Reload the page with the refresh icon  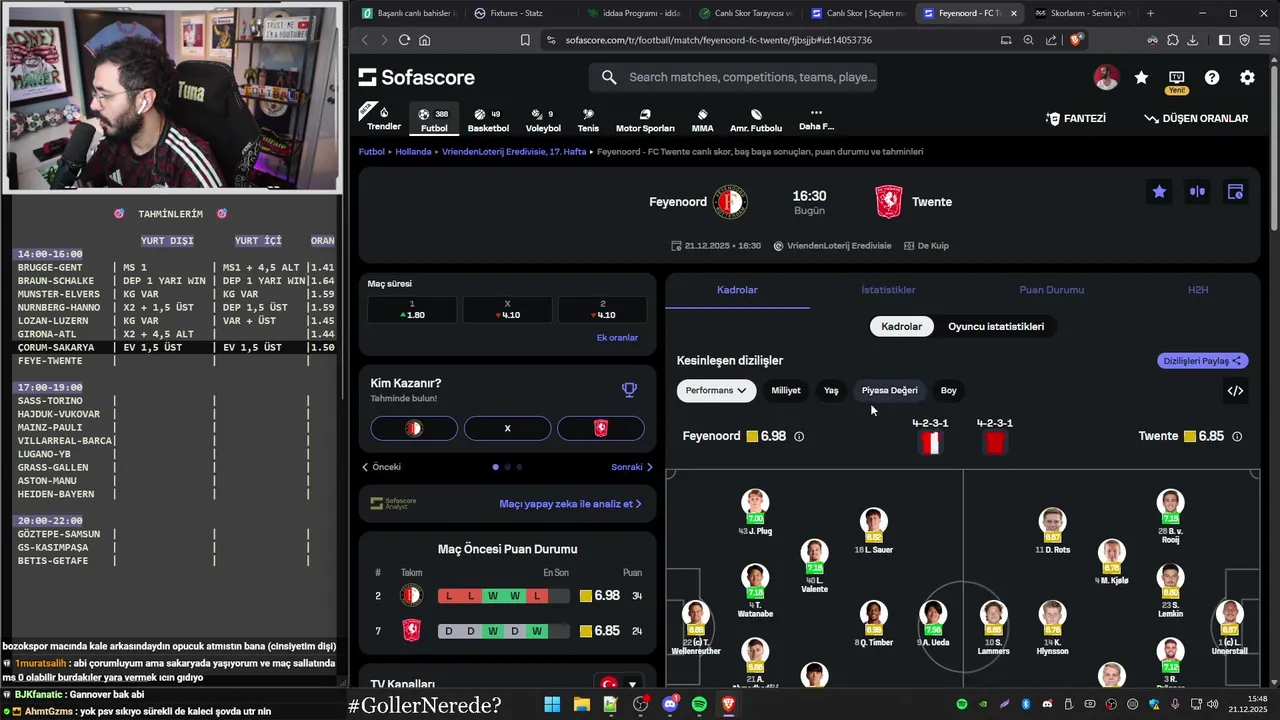404,40
